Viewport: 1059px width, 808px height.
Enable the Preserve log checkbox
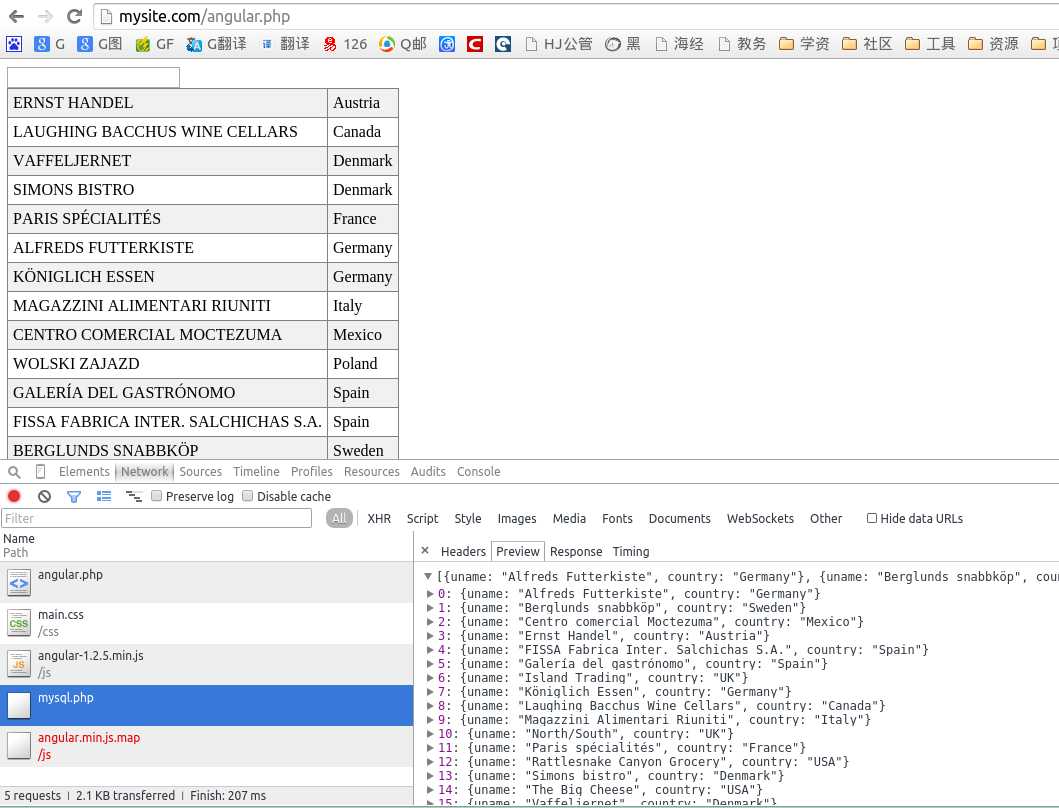(157, 496)
